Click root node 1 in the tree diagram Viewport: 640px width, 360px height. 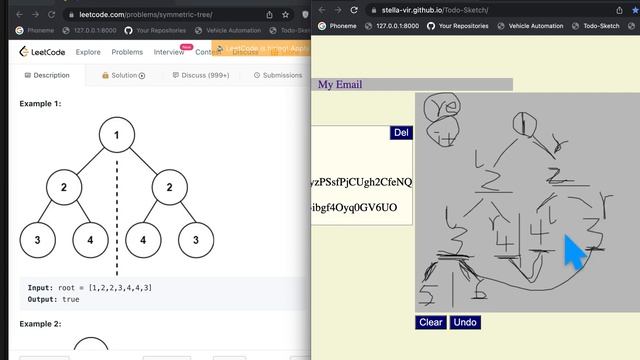(x=117, y=135)
